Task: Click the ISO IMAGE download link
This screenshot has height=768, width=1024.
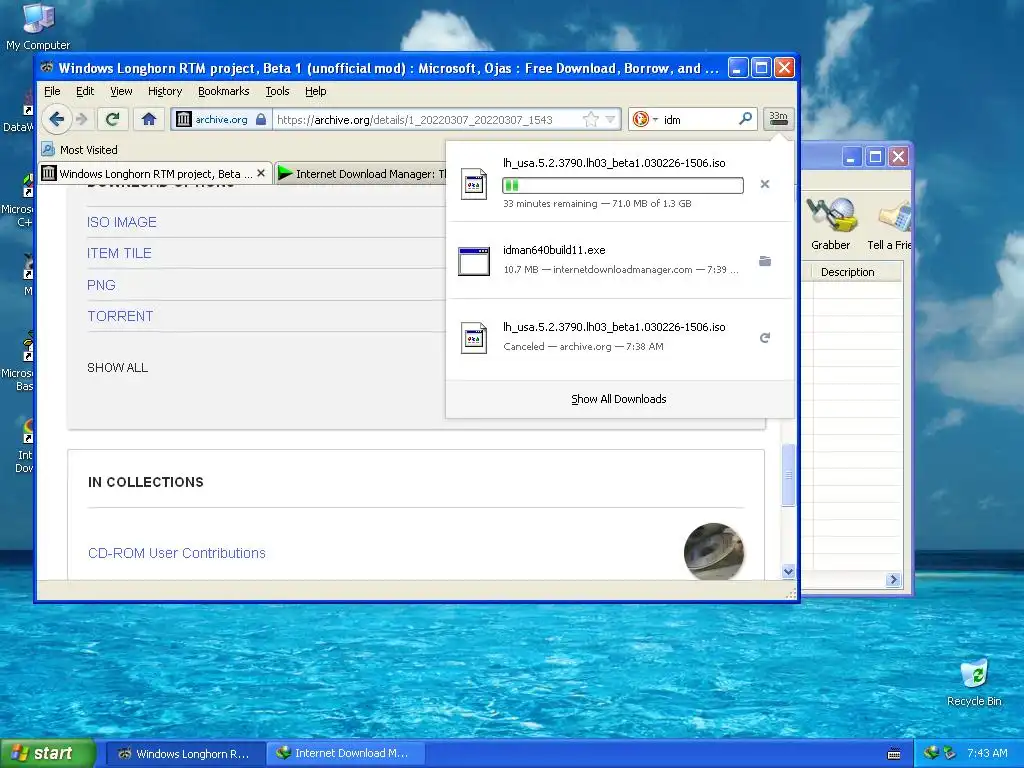Action: [x=121, y=222]
